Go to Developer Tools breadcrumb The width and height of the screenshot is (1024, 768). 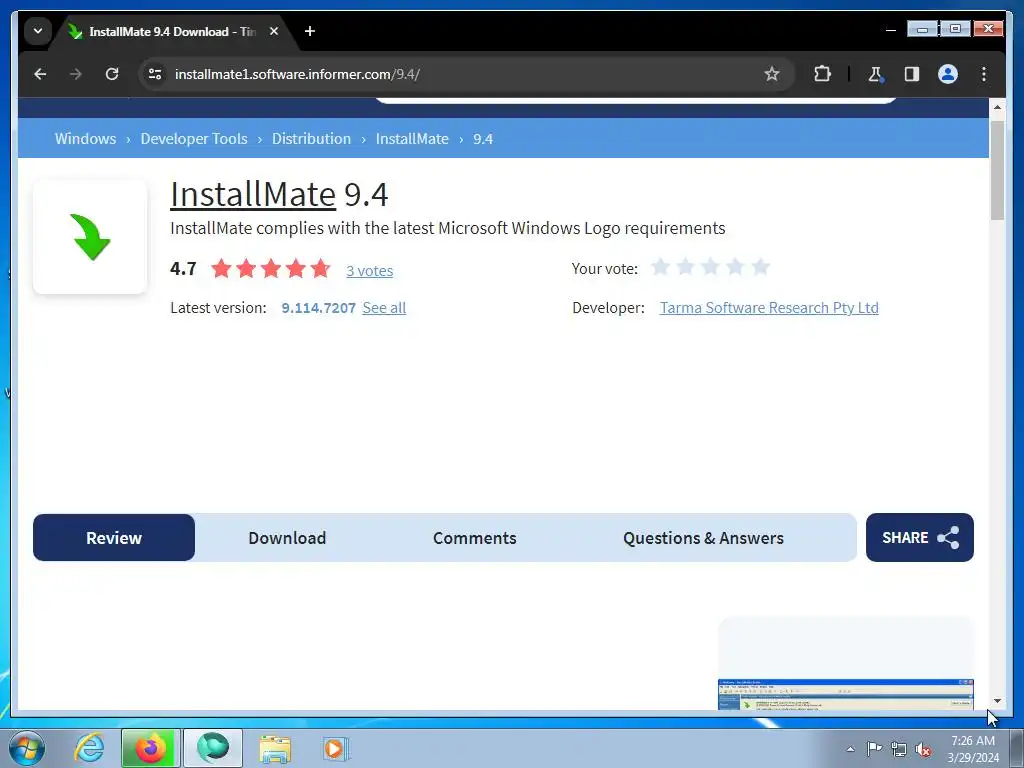[194, 138]
